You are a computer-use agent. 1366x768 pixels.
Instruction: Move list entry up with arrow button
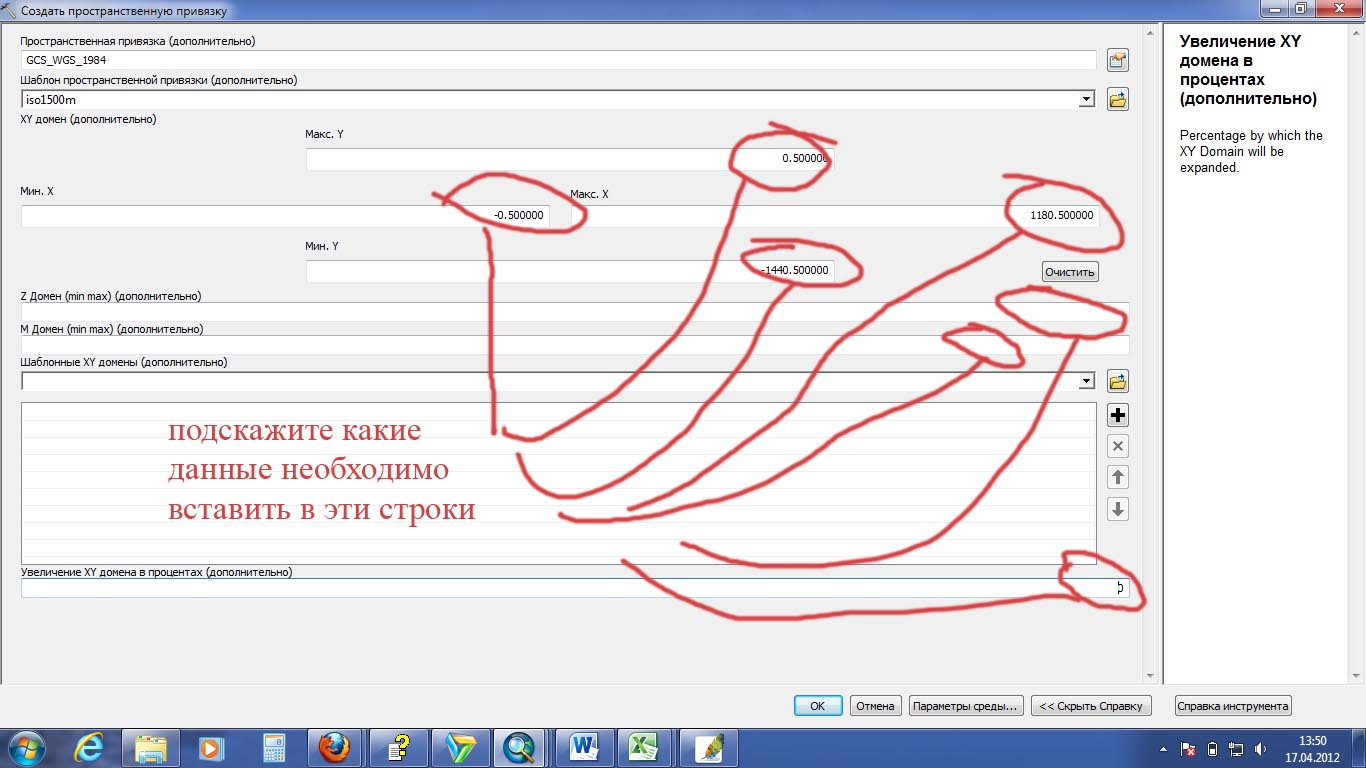(x=1118, y=477)
